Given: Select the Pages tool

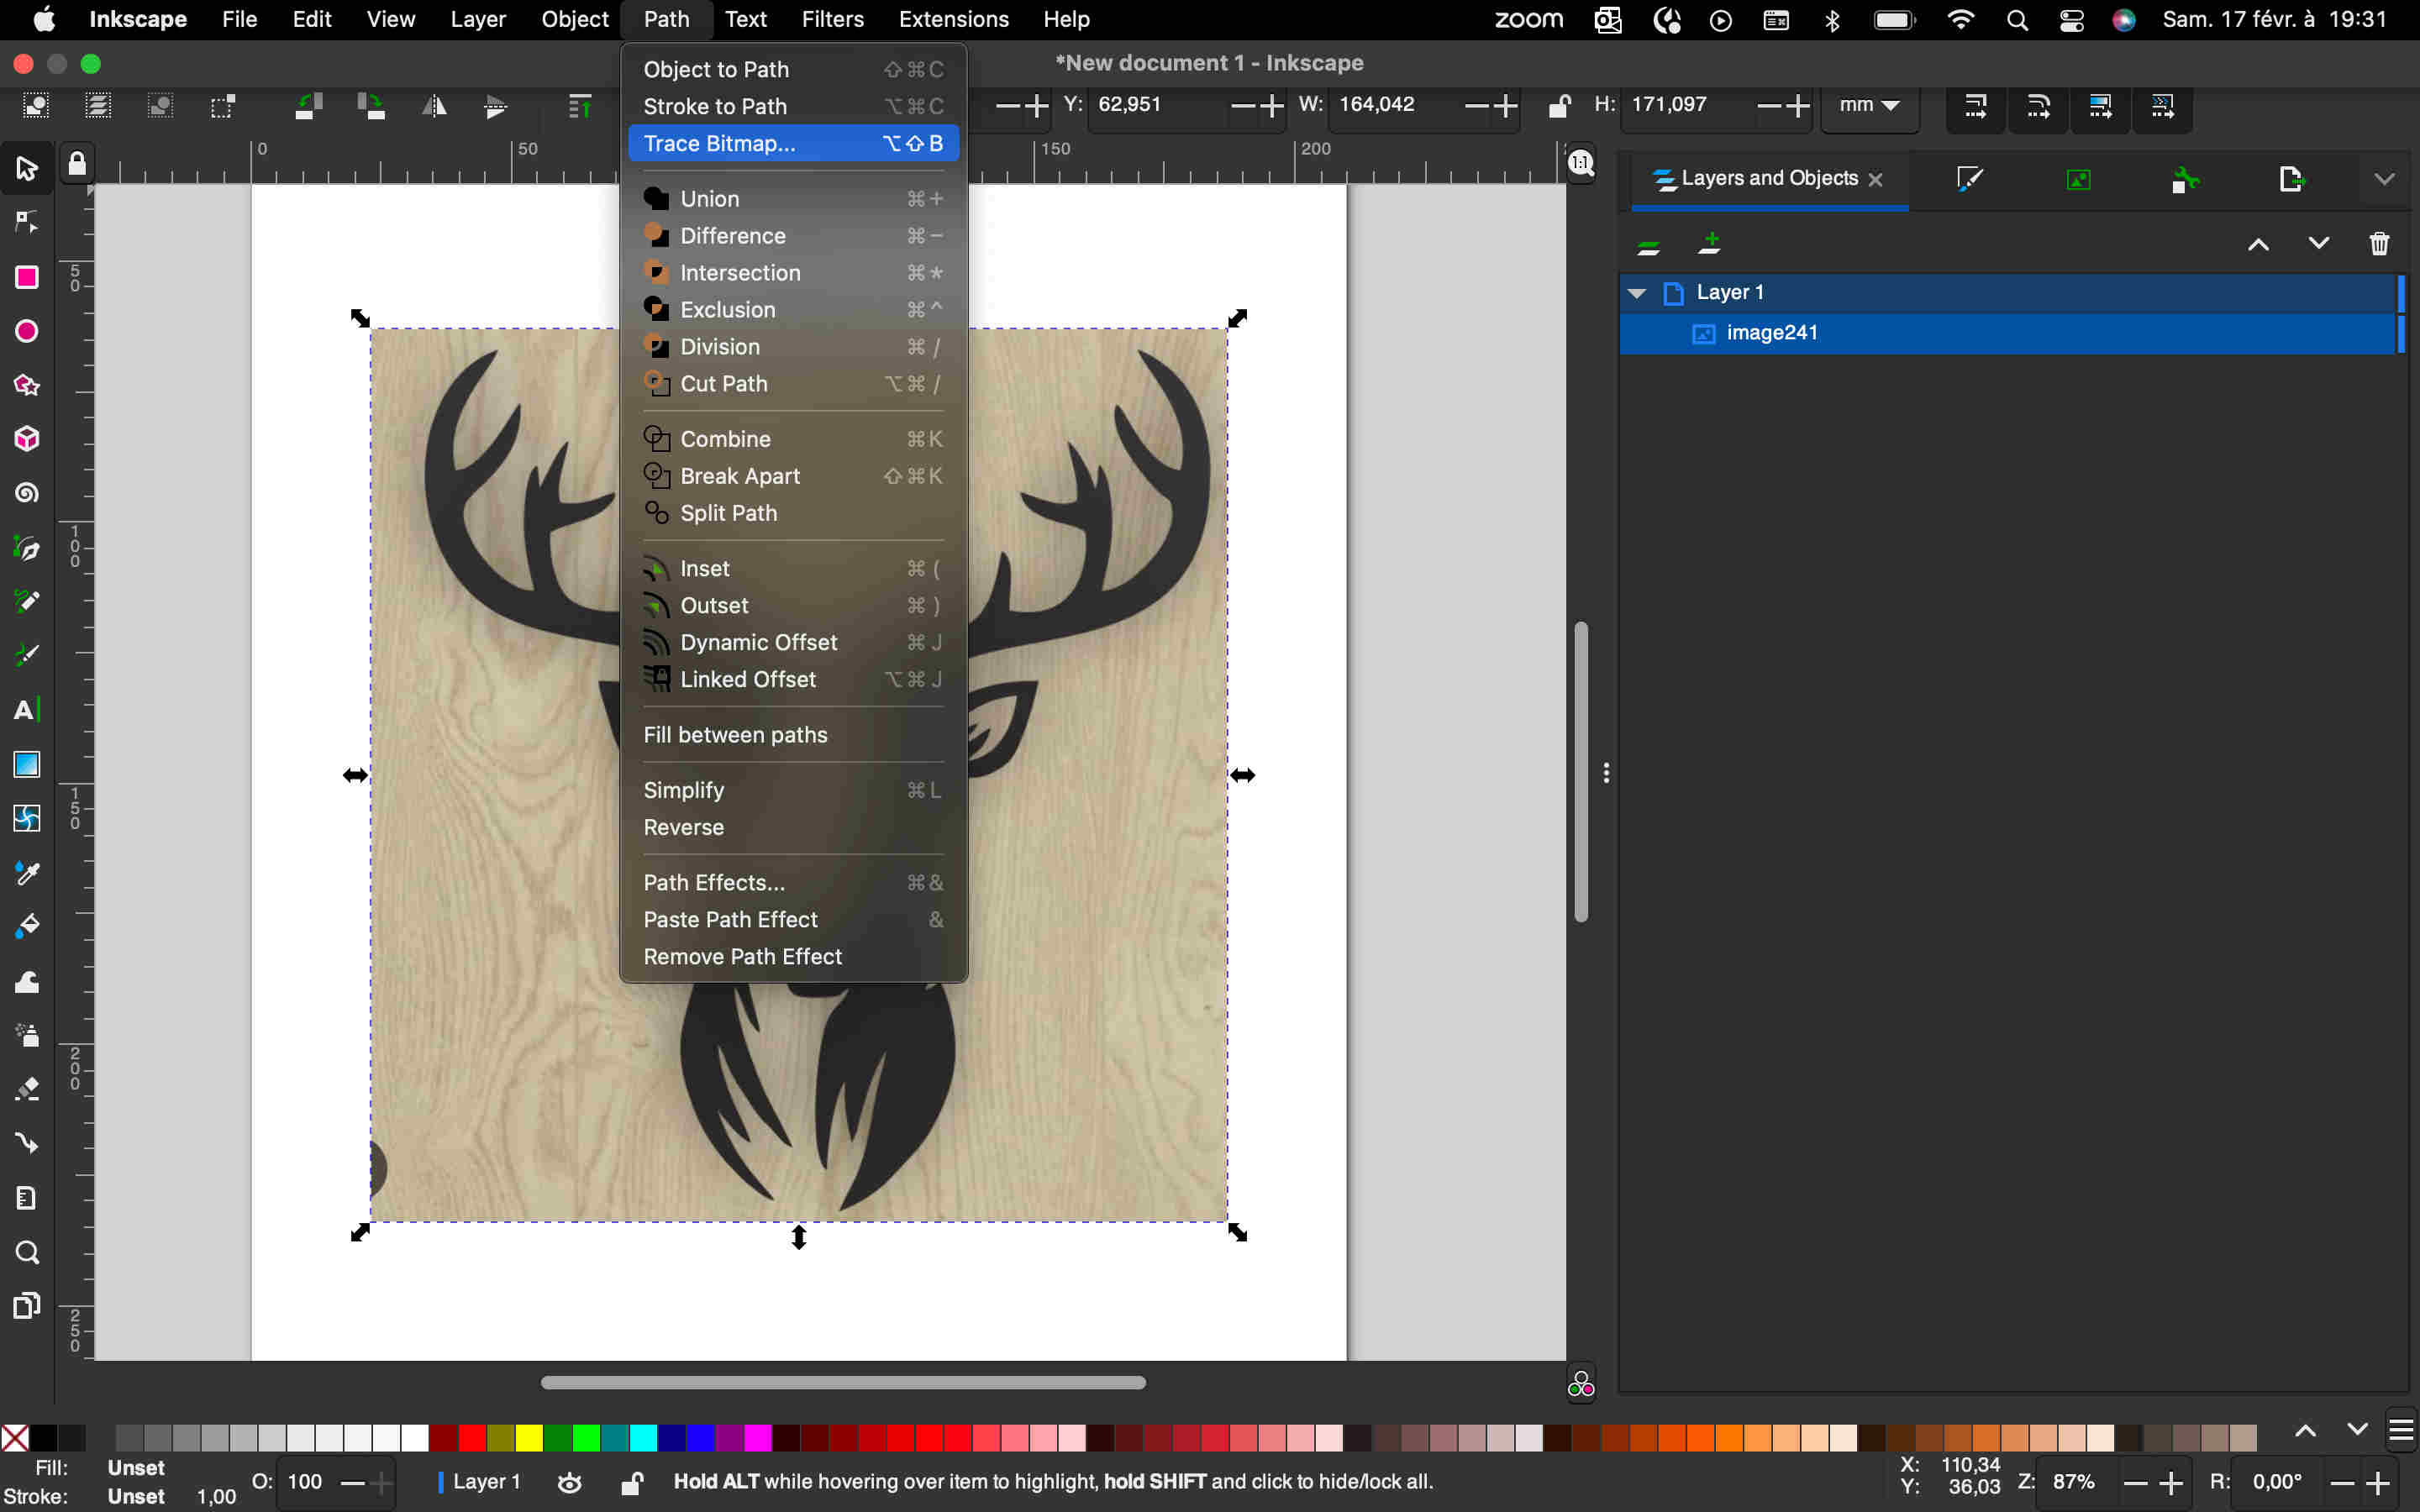Looking at the screenshot, I should tap(27, 1306).
